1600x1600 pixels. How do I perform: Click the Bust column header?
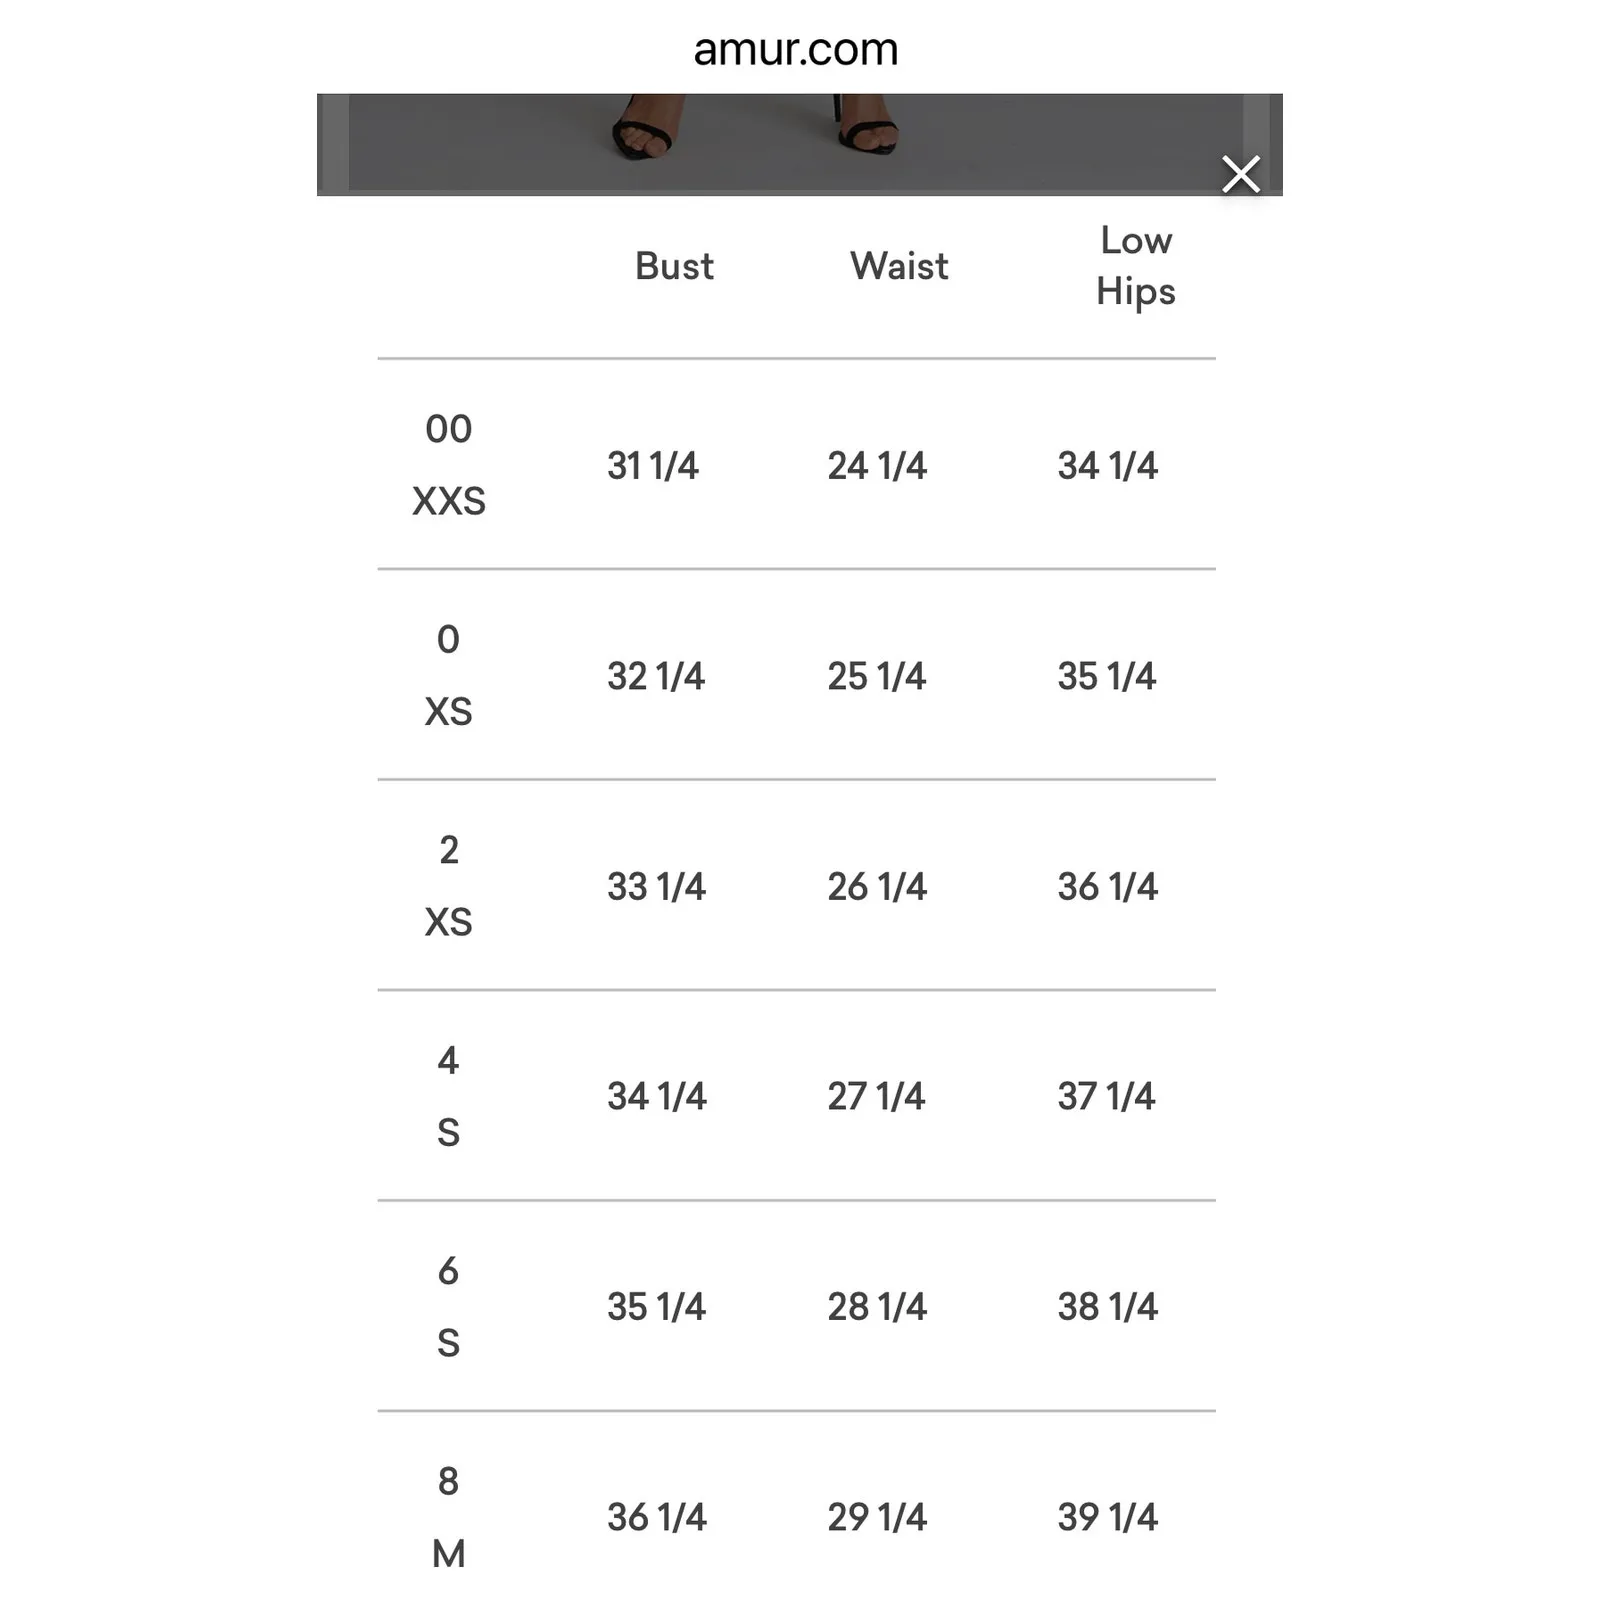(674, 266)
